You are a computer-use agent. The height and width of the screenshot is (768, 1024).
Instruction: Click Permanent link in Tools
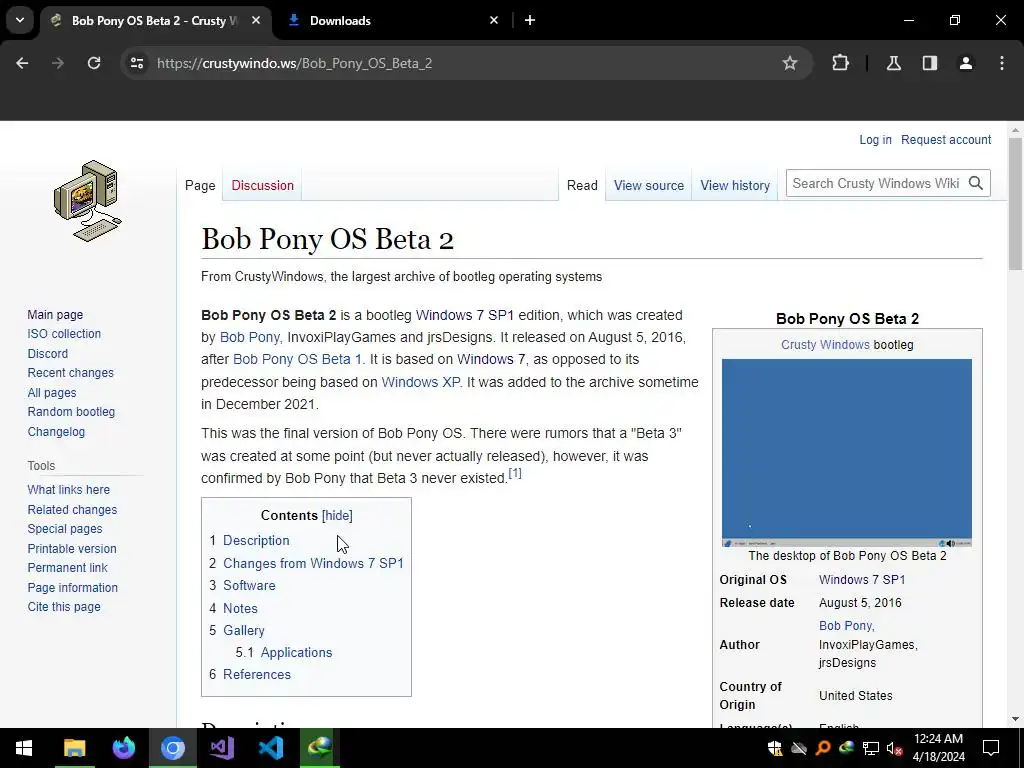click(x=67, y=568)
